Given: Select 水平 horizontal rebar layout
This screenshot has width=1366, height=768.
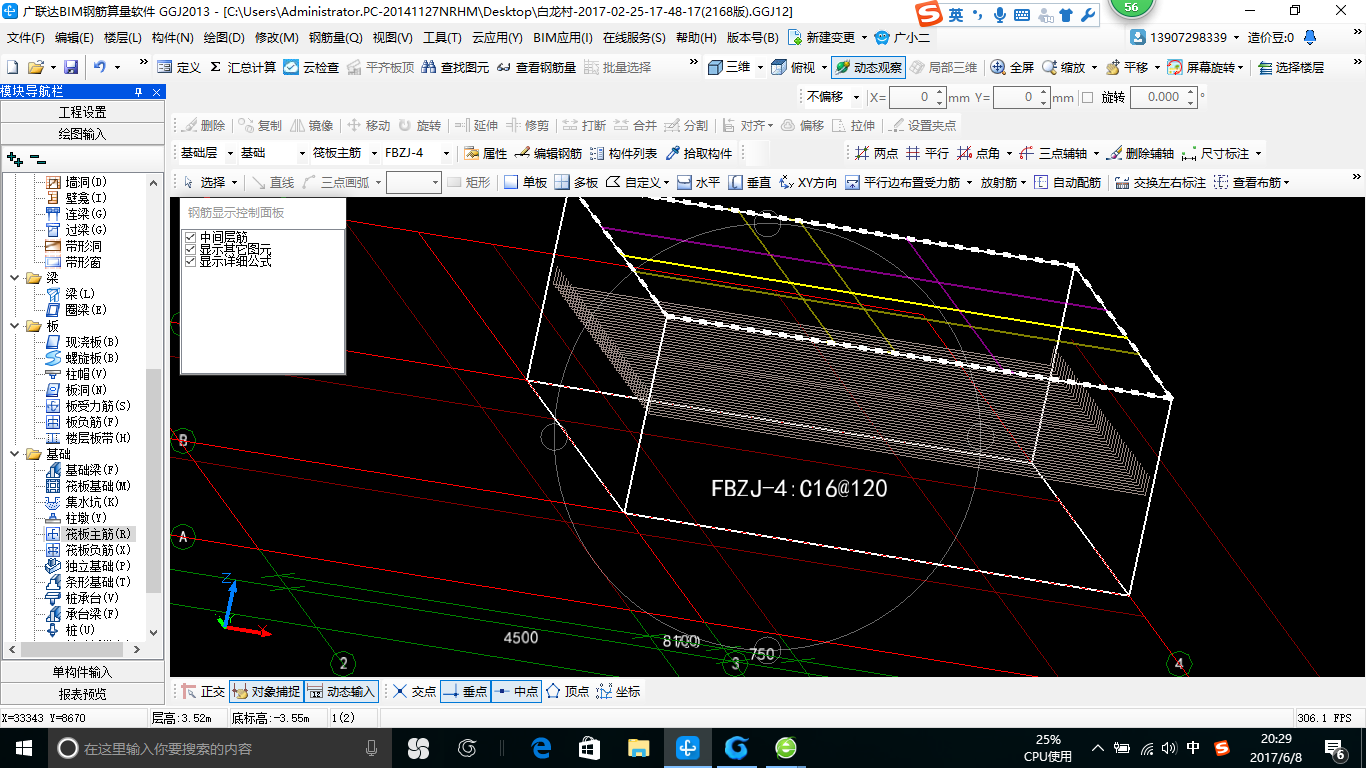Looking at the screenshot, I should point(698,182).
